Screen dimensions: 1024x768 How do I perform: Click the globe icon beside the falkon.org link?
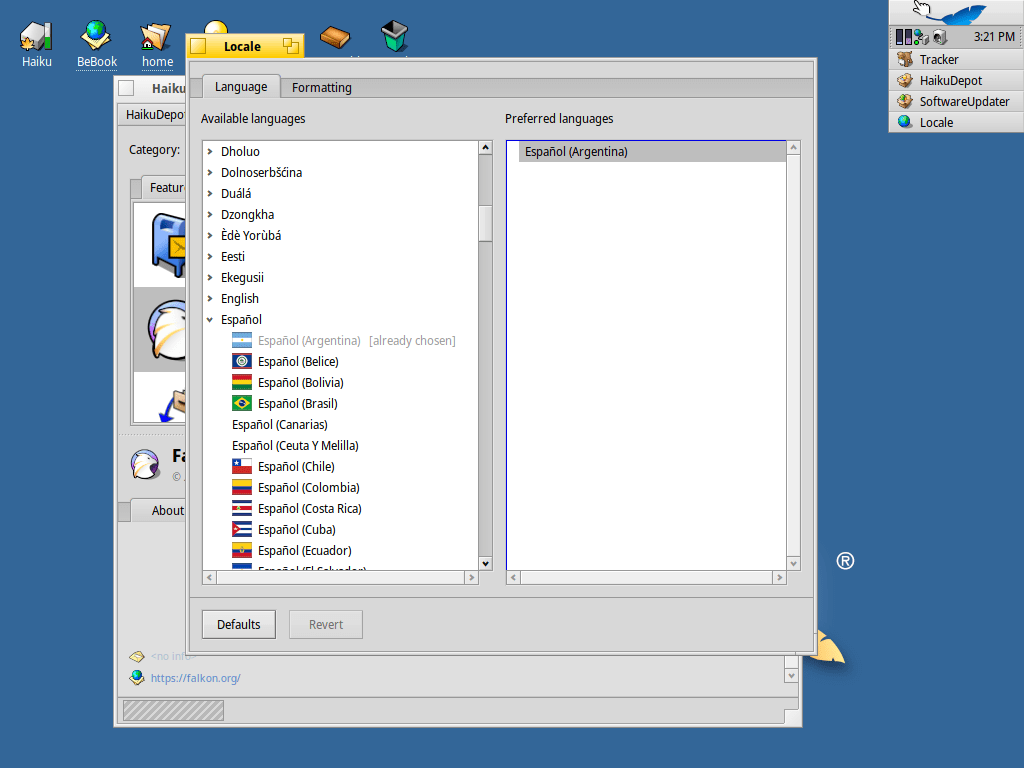point(136,677)
